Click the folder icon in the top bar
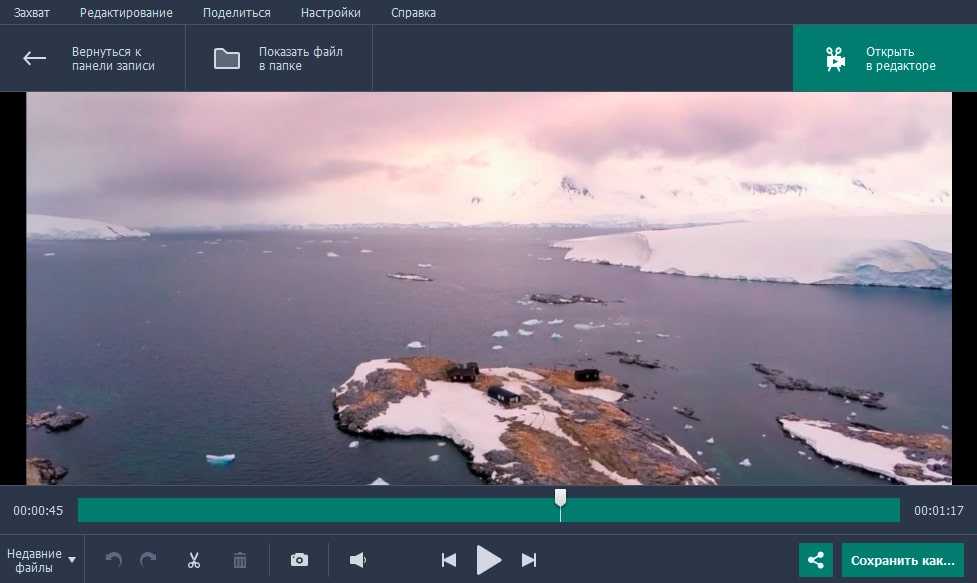This screenshot has width=977, height=583. click(227, 58)
